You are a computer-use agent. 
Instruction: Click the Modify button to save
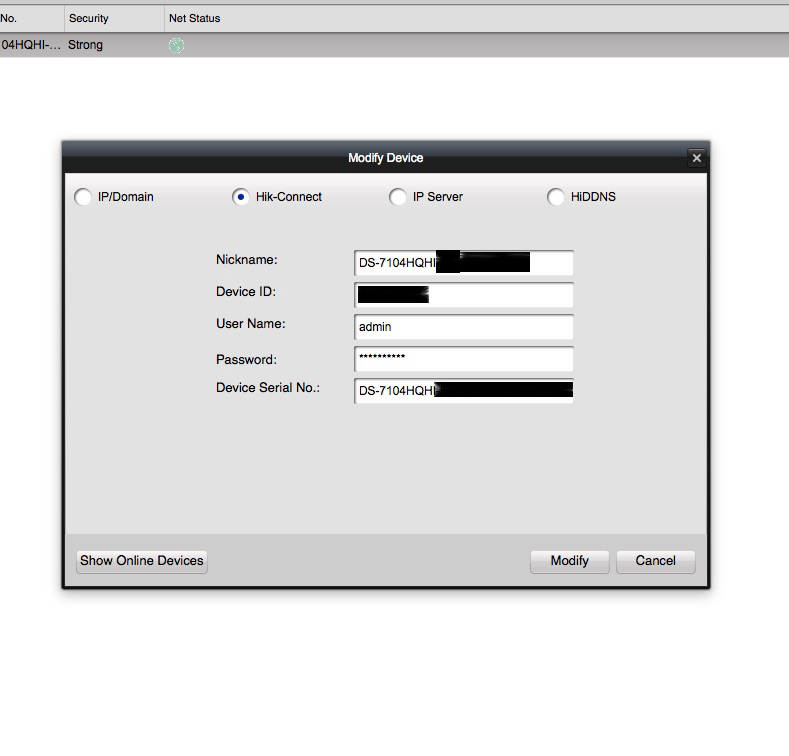point(569,561)
